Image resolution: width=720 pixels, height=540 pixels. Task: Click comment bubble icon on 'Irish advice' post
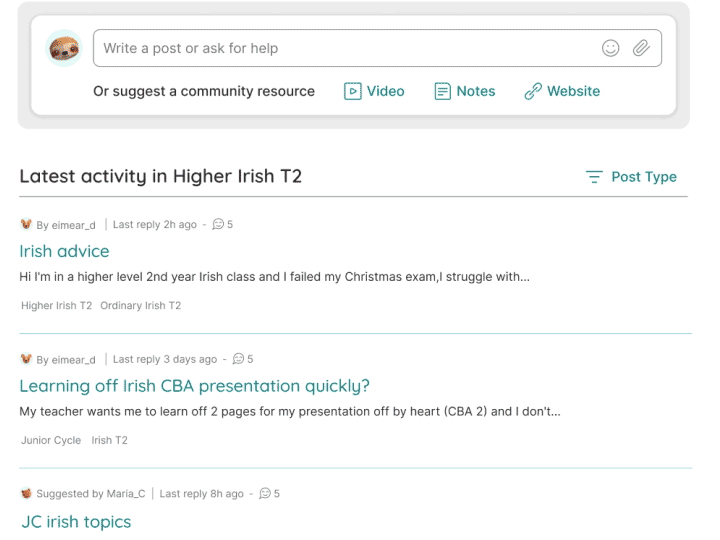[x=218, y=225]
